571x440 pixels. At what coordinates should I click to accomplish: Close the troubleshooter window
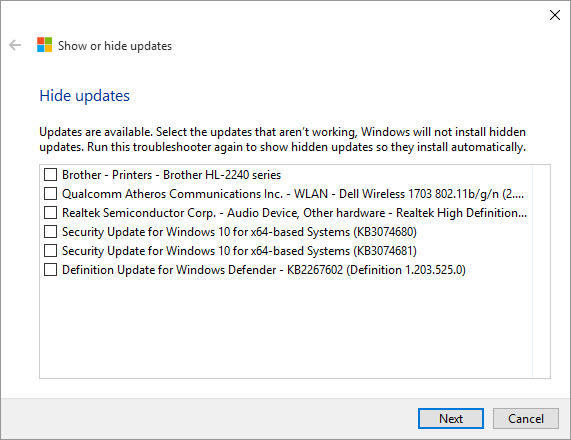point(555,15)
